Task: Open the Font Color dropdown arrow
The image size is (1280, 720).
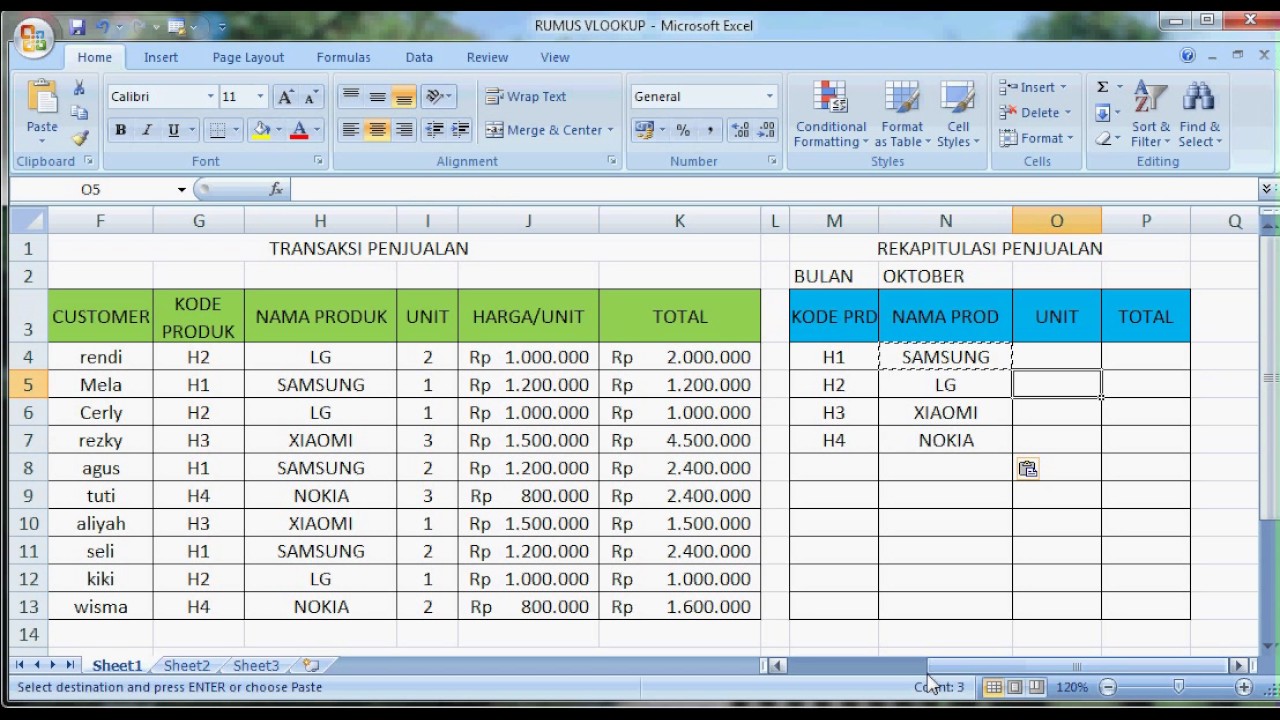Action: (316, 130)
